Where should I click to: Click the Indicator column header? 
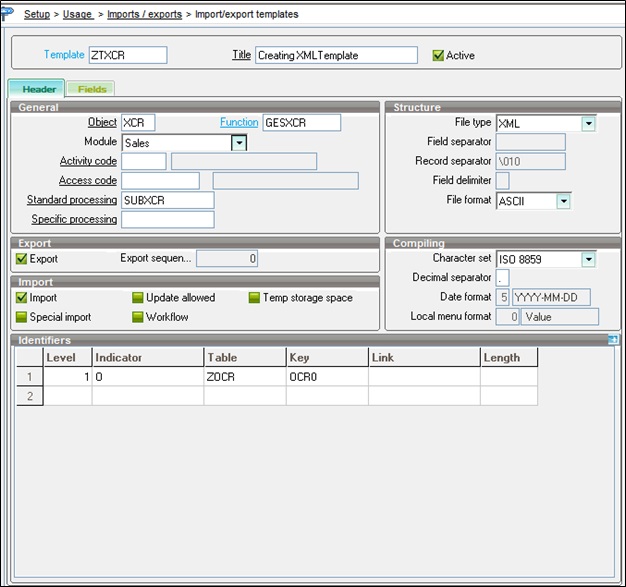(148, 357)
